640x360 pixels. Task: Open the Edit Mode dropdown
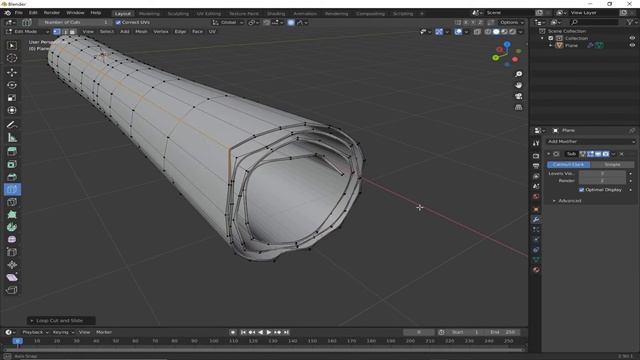click(x=27, y=31)
